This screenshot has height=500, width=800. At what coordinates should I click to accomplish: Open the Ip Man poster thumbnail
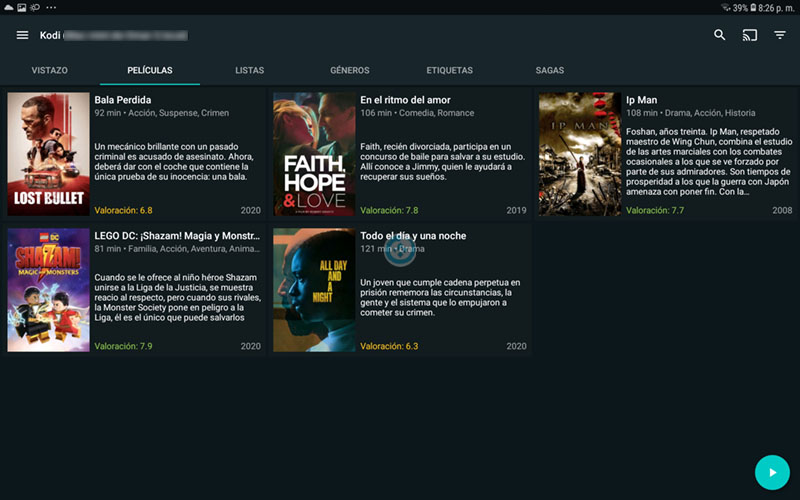coord(580,154)
